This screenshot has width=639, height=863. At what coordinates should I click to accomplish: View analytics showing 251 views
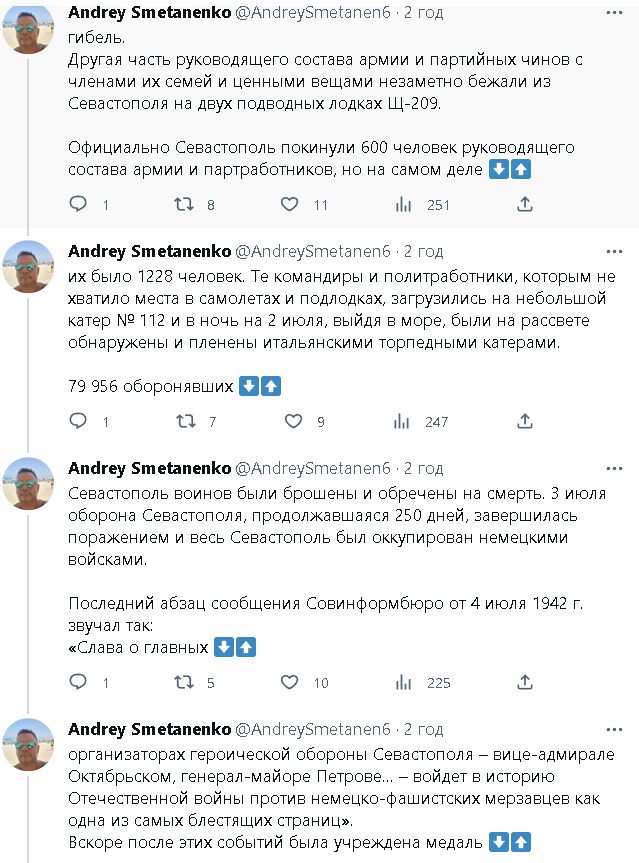point(404,204)
